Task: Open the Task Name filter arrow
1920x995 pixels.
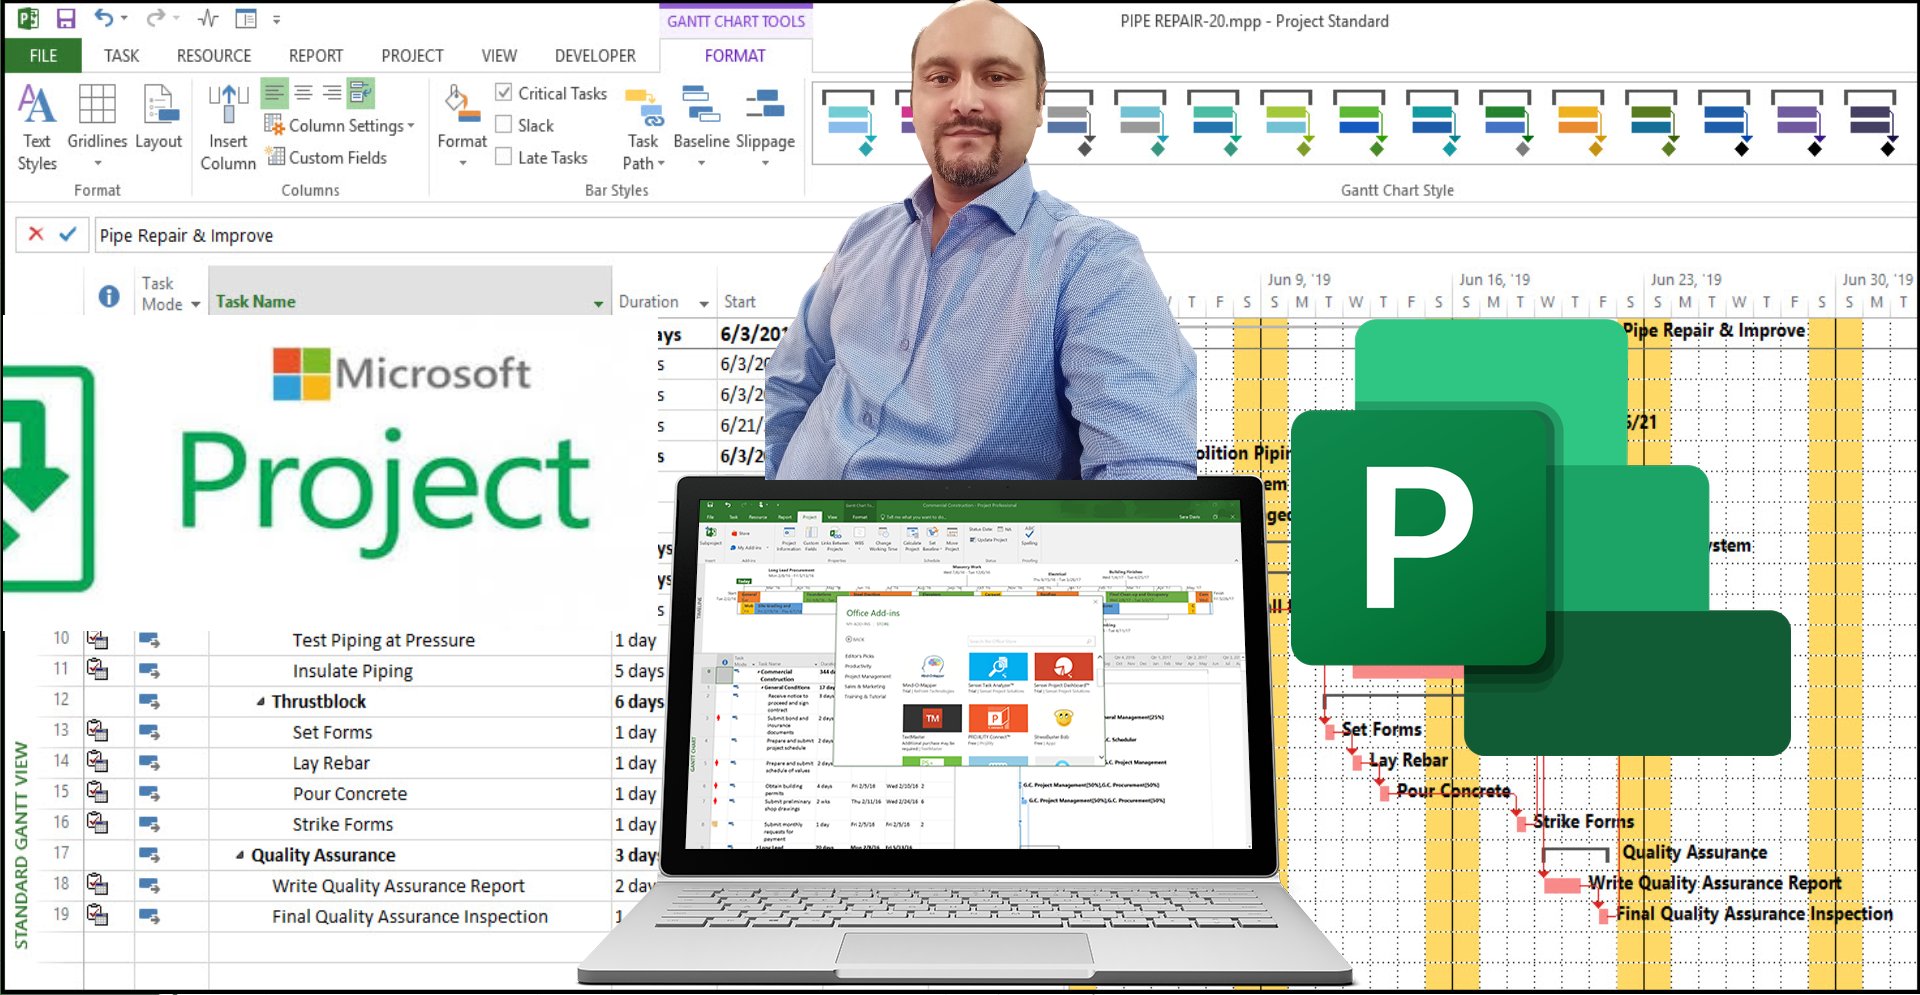Action: (x=597, y=302)
